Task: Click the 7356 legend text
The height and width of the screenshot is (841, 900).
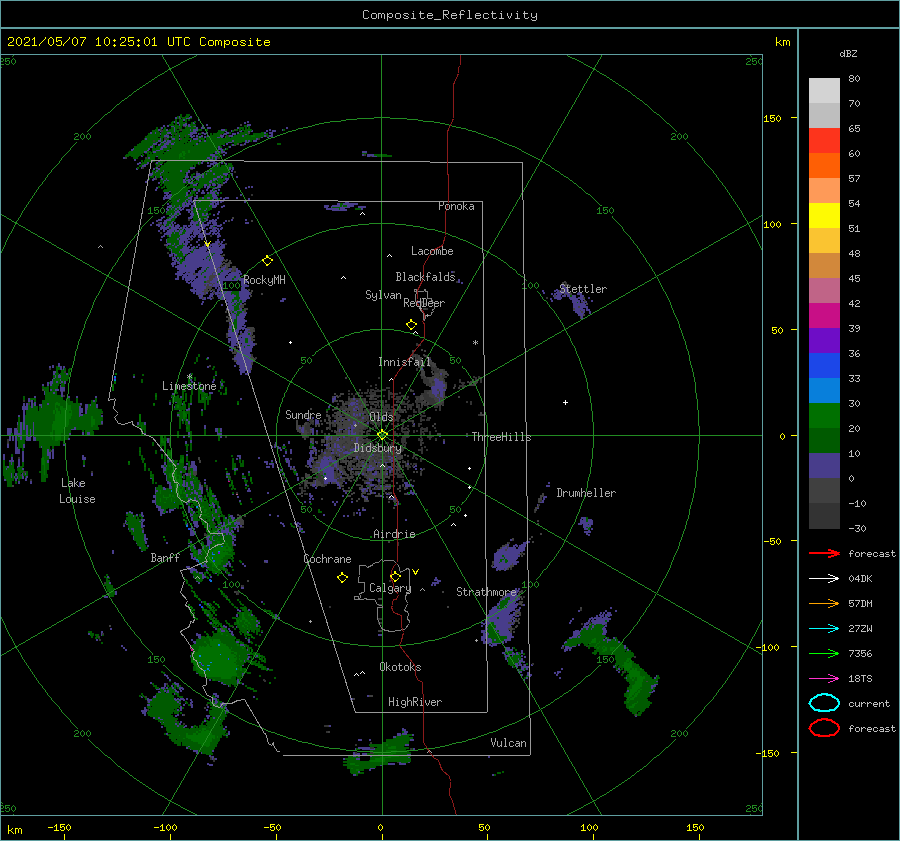Action: coord(860,653)
